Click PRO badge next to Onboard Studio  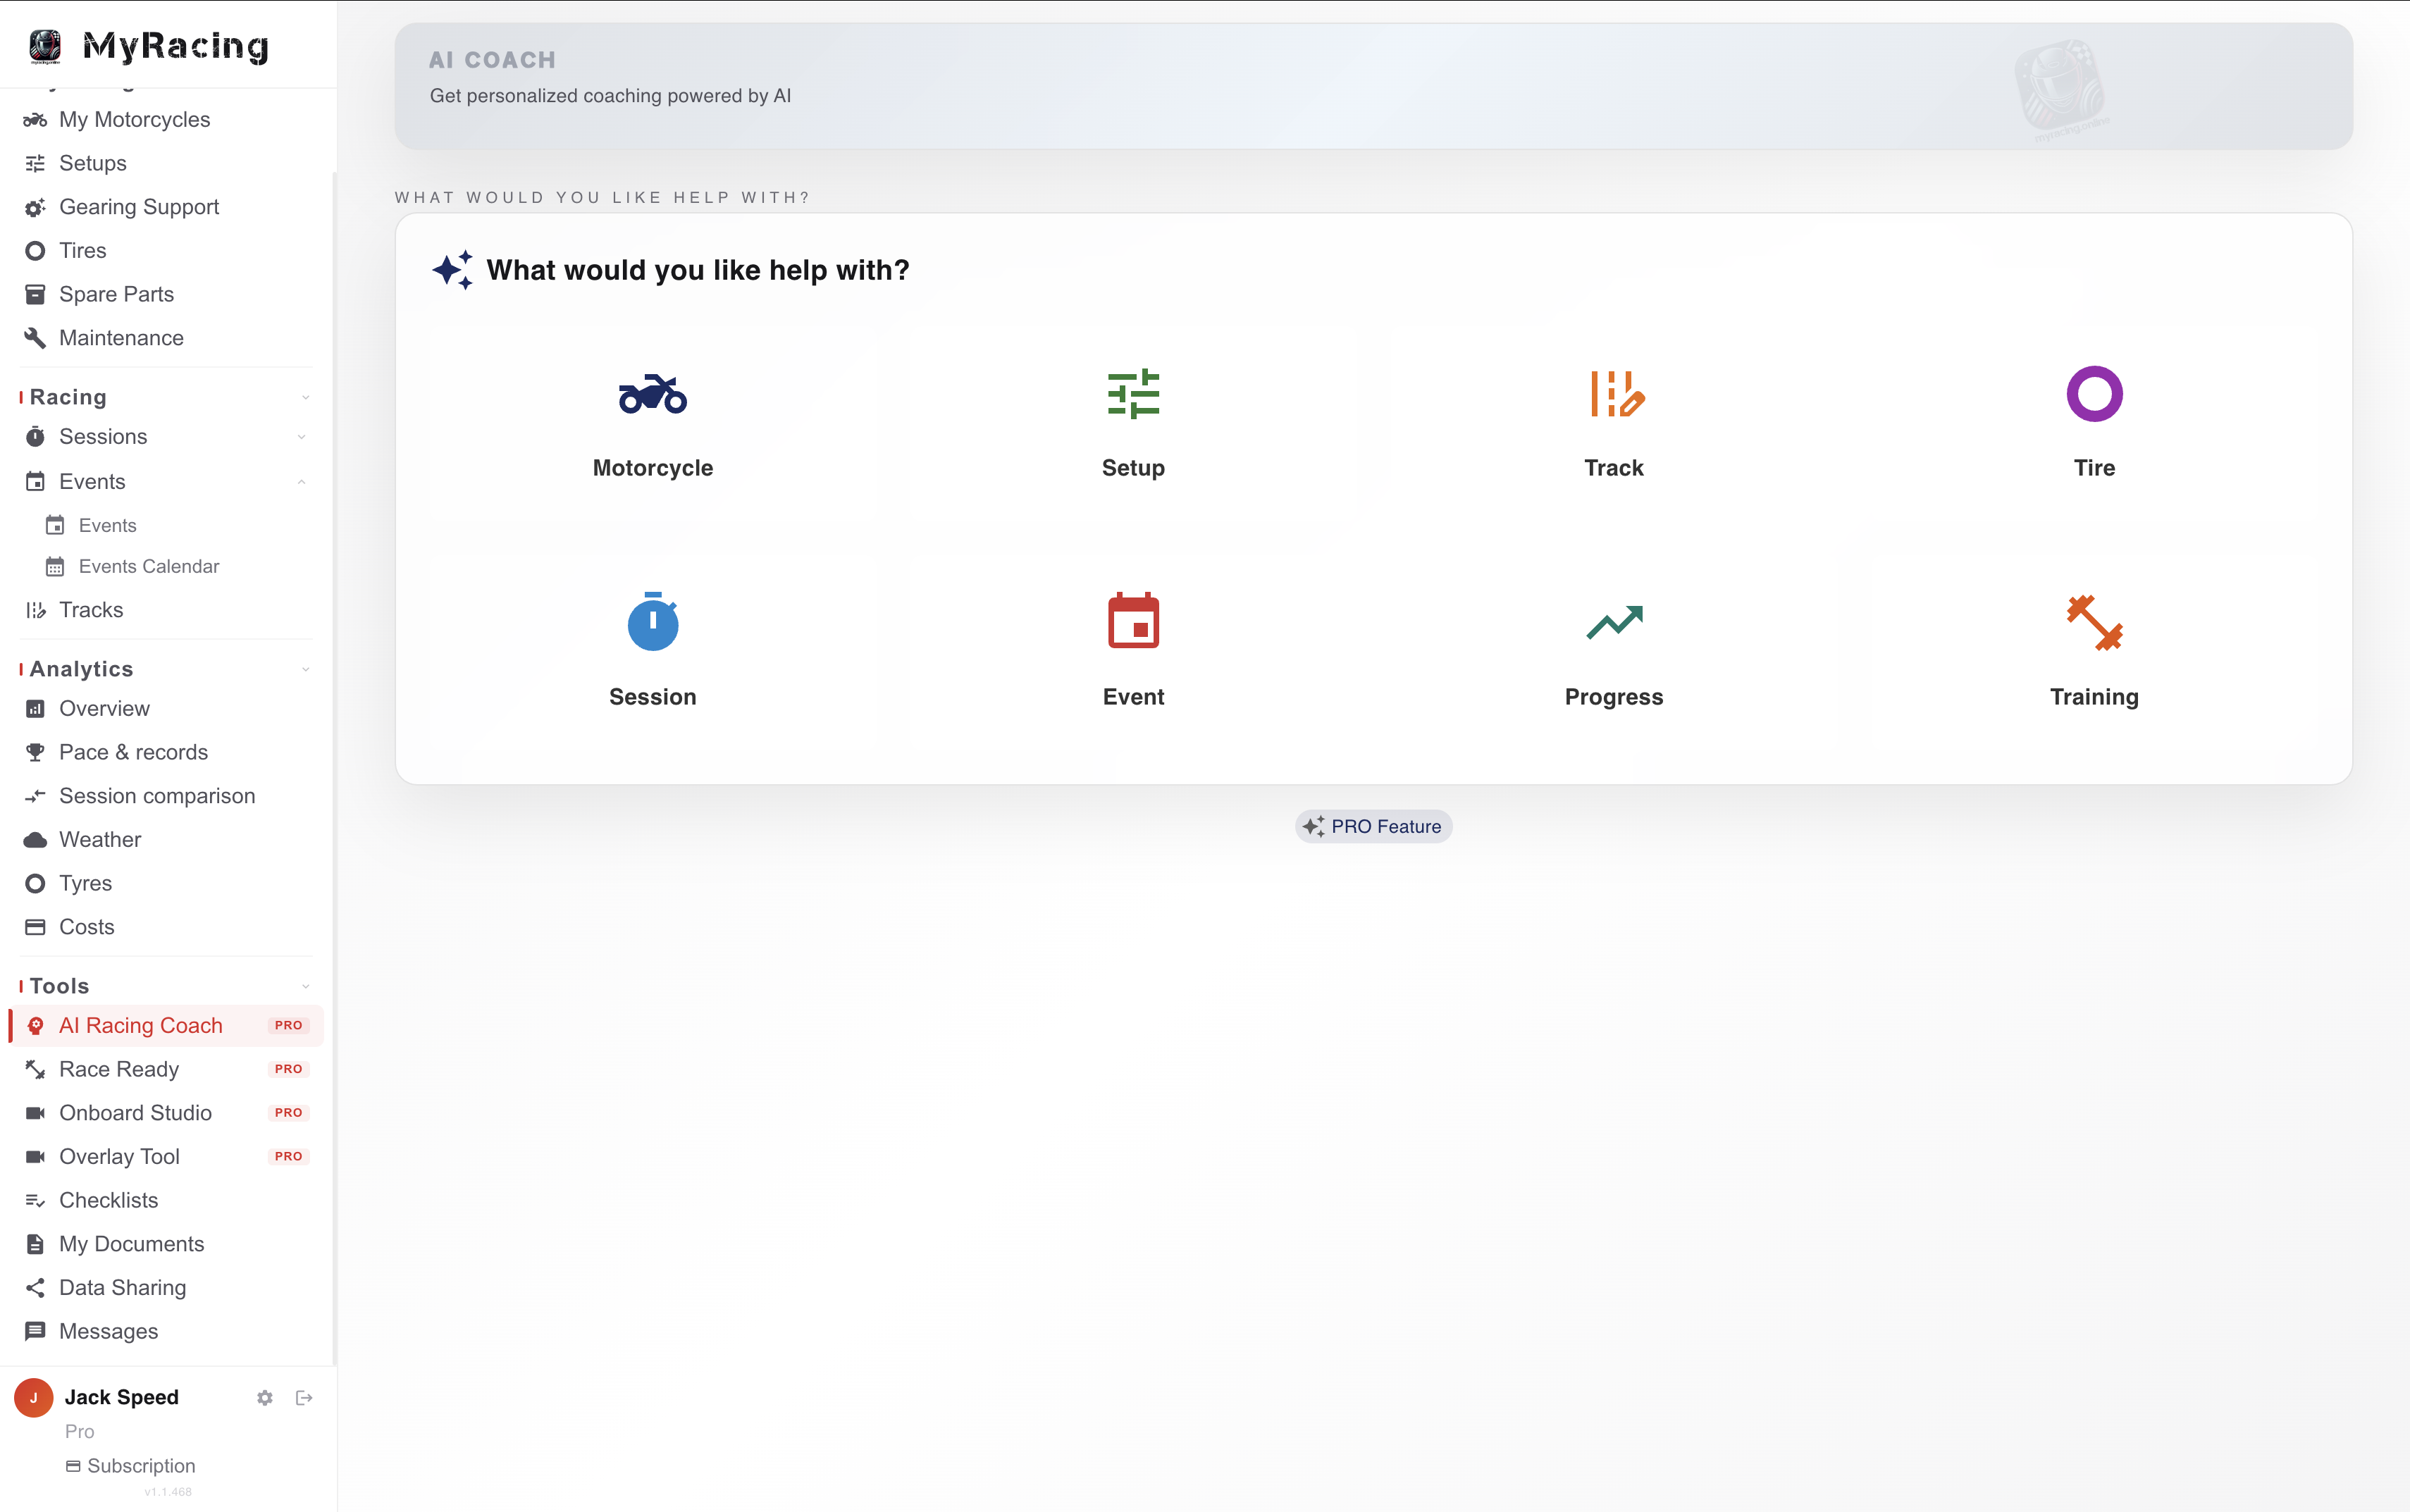(288, 1113)
